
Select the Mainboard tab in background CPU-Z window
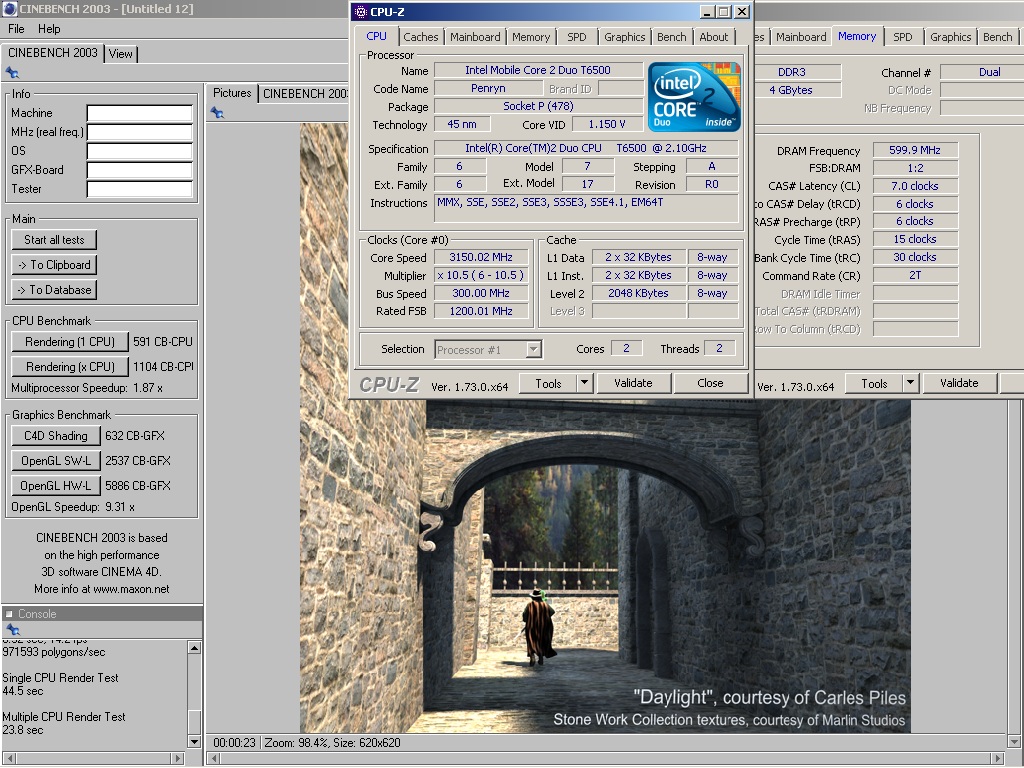[801, 37]
